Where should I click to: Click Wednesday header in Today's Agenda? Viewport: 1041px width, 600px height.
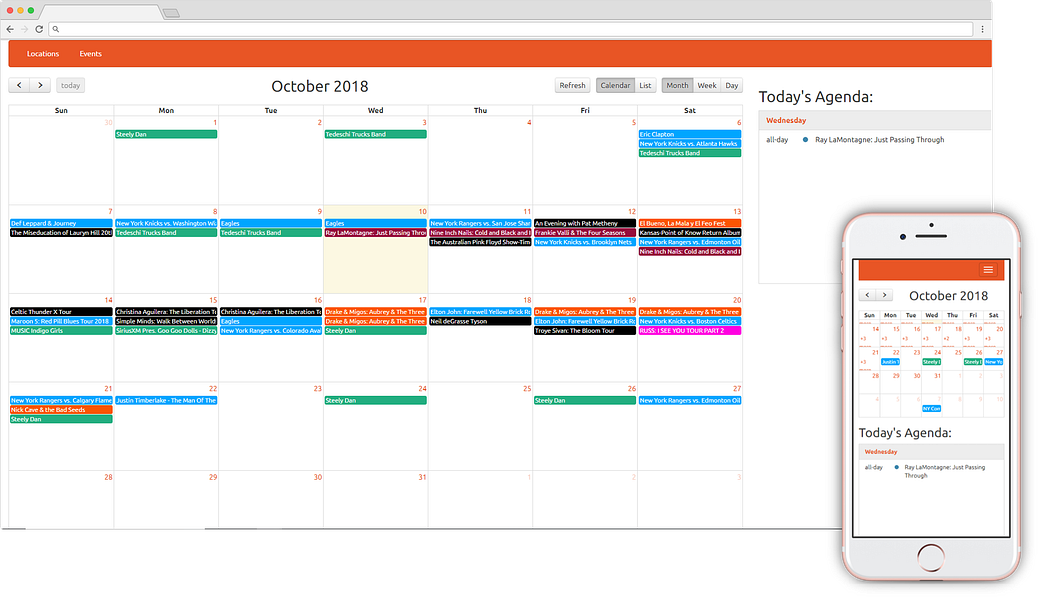coord(786,120)
